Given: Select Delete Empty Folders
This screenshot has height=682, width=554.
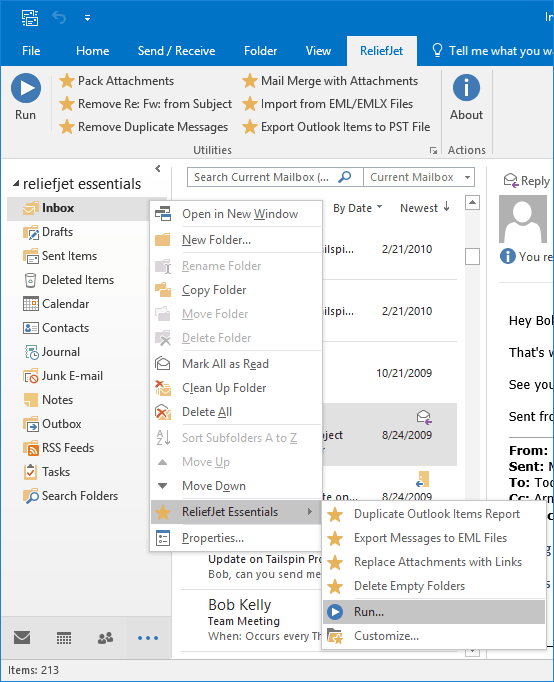Looking at the screenshot, I should [x=434, y=586].
